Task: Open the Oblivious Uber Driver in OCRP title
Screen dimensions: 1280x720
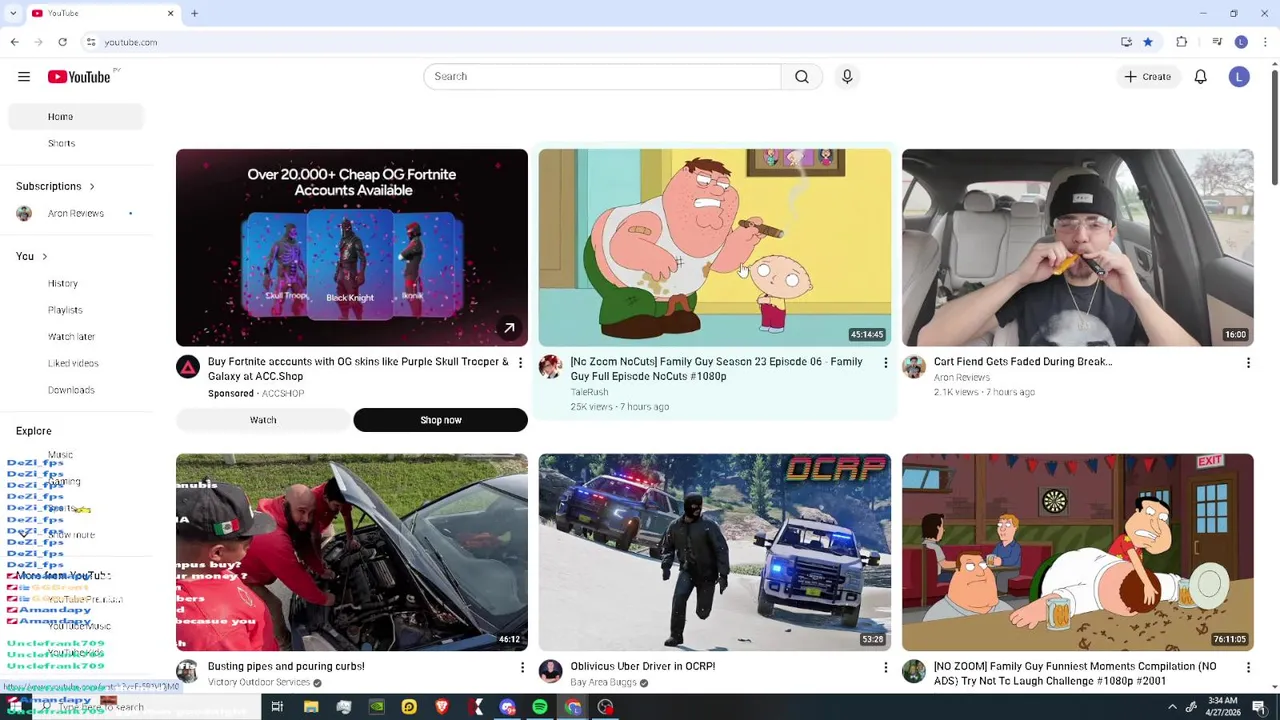Action: point(642,666)
